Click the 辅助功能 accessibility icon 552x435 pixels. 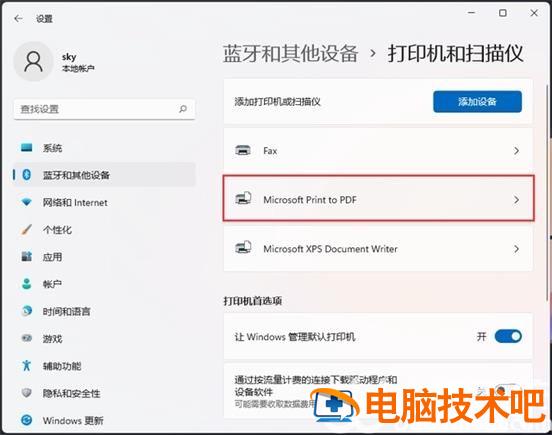click(x=26, y=366)
